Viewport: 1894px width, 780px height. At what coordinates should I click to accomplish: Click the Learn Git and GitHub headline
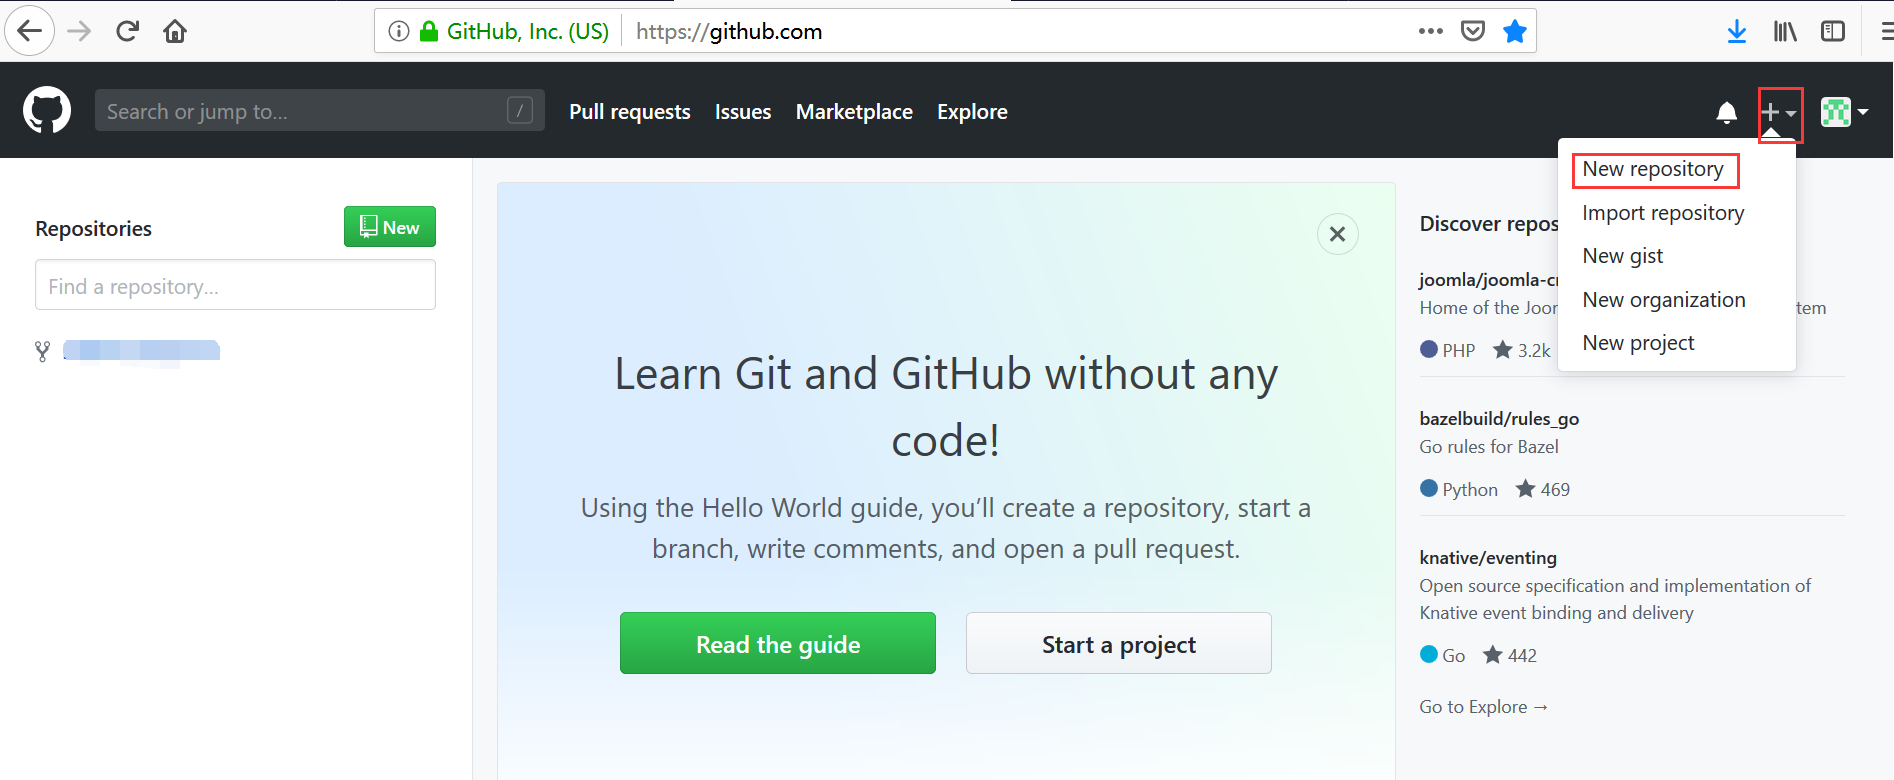pyautogui.click(x=946, y=407)
